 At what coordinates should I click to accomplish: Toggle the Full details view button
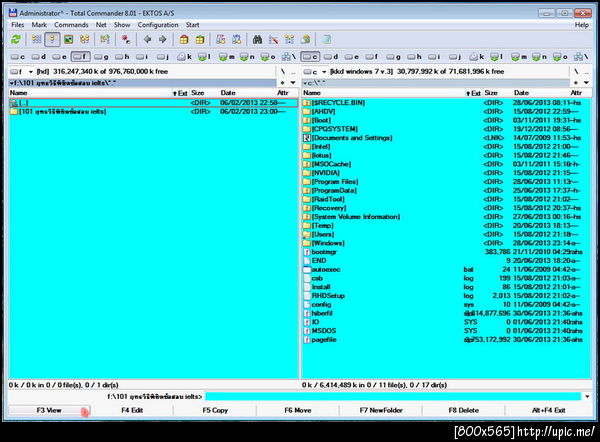52,39
